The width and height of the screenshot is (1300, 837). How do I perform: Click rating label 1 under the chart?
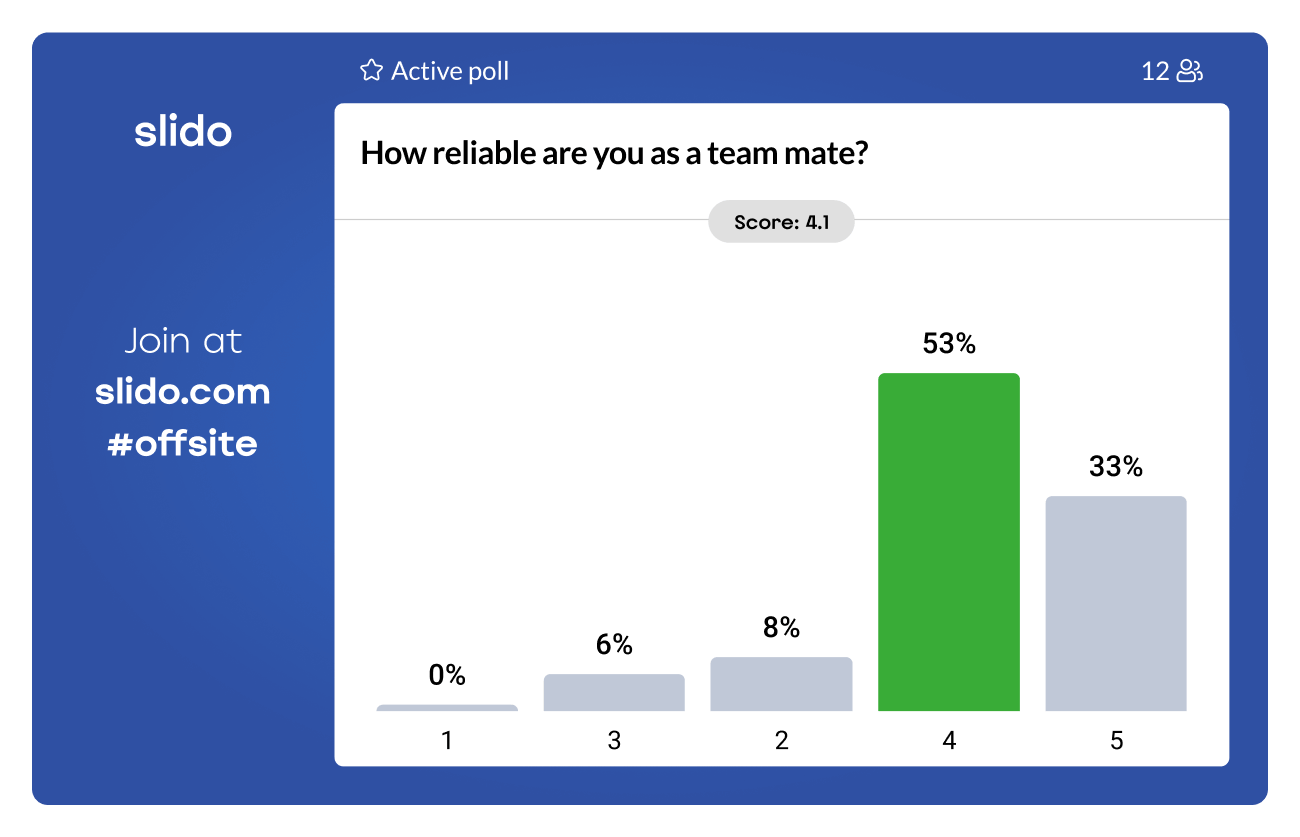pyautogui.click(x=447, y=740)
